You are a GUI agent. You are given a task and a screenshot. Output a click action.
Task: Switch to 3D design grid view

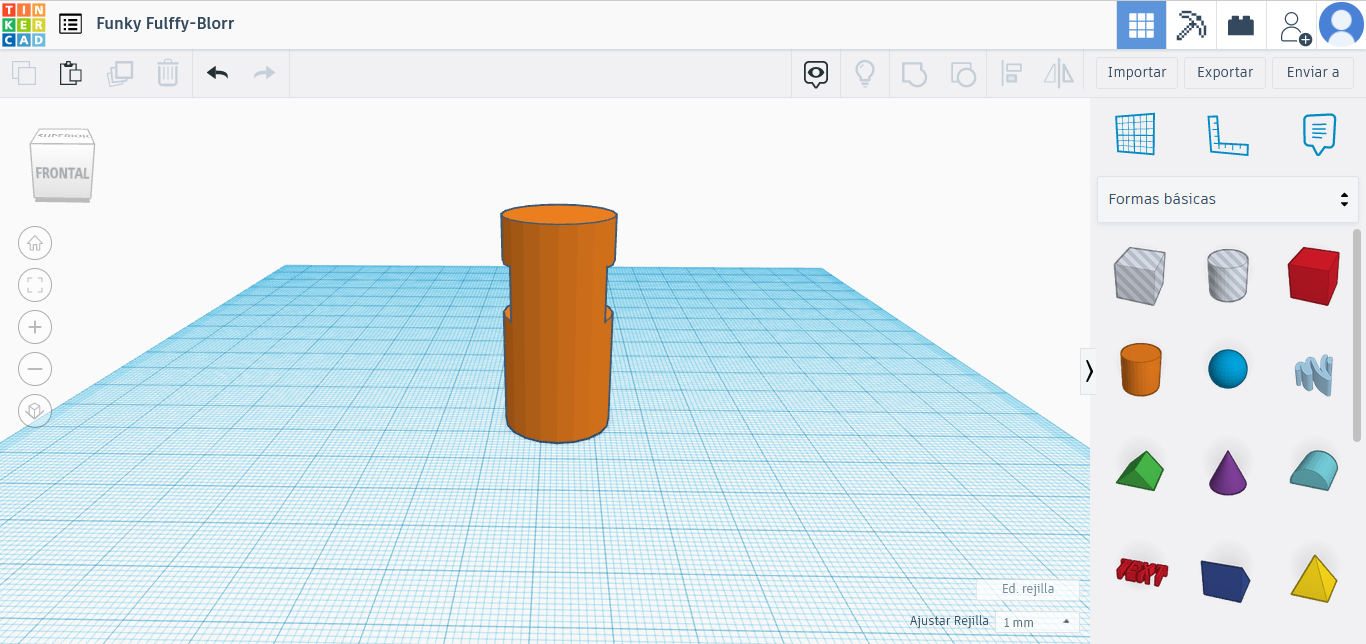[1141, 25]
